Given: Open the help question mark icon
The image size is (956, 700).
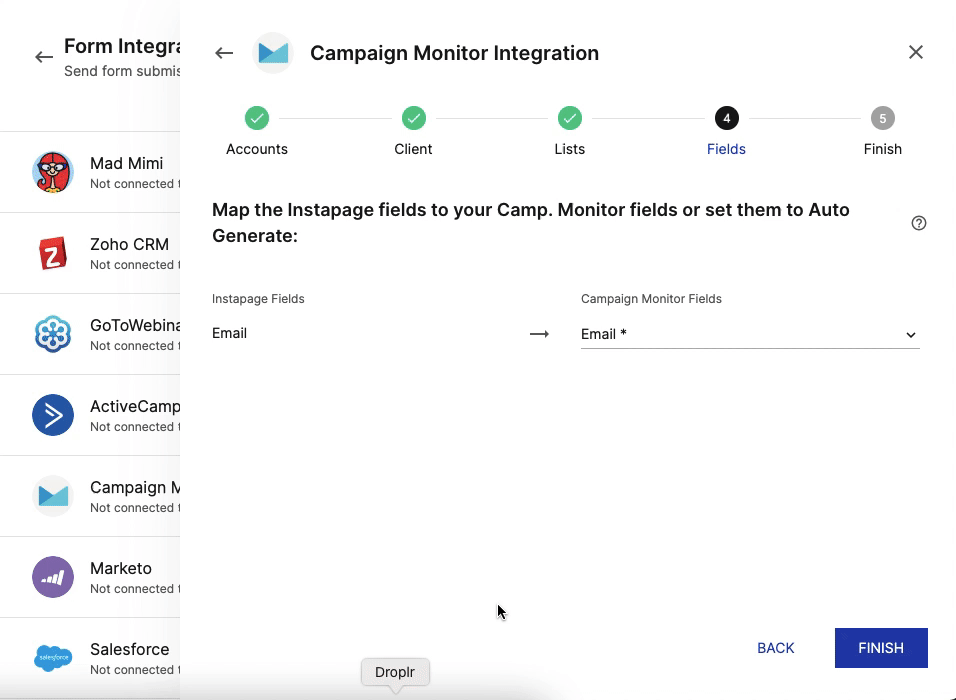Looking at the screenshot, I should pyautogui.click(x=919, y=223).
